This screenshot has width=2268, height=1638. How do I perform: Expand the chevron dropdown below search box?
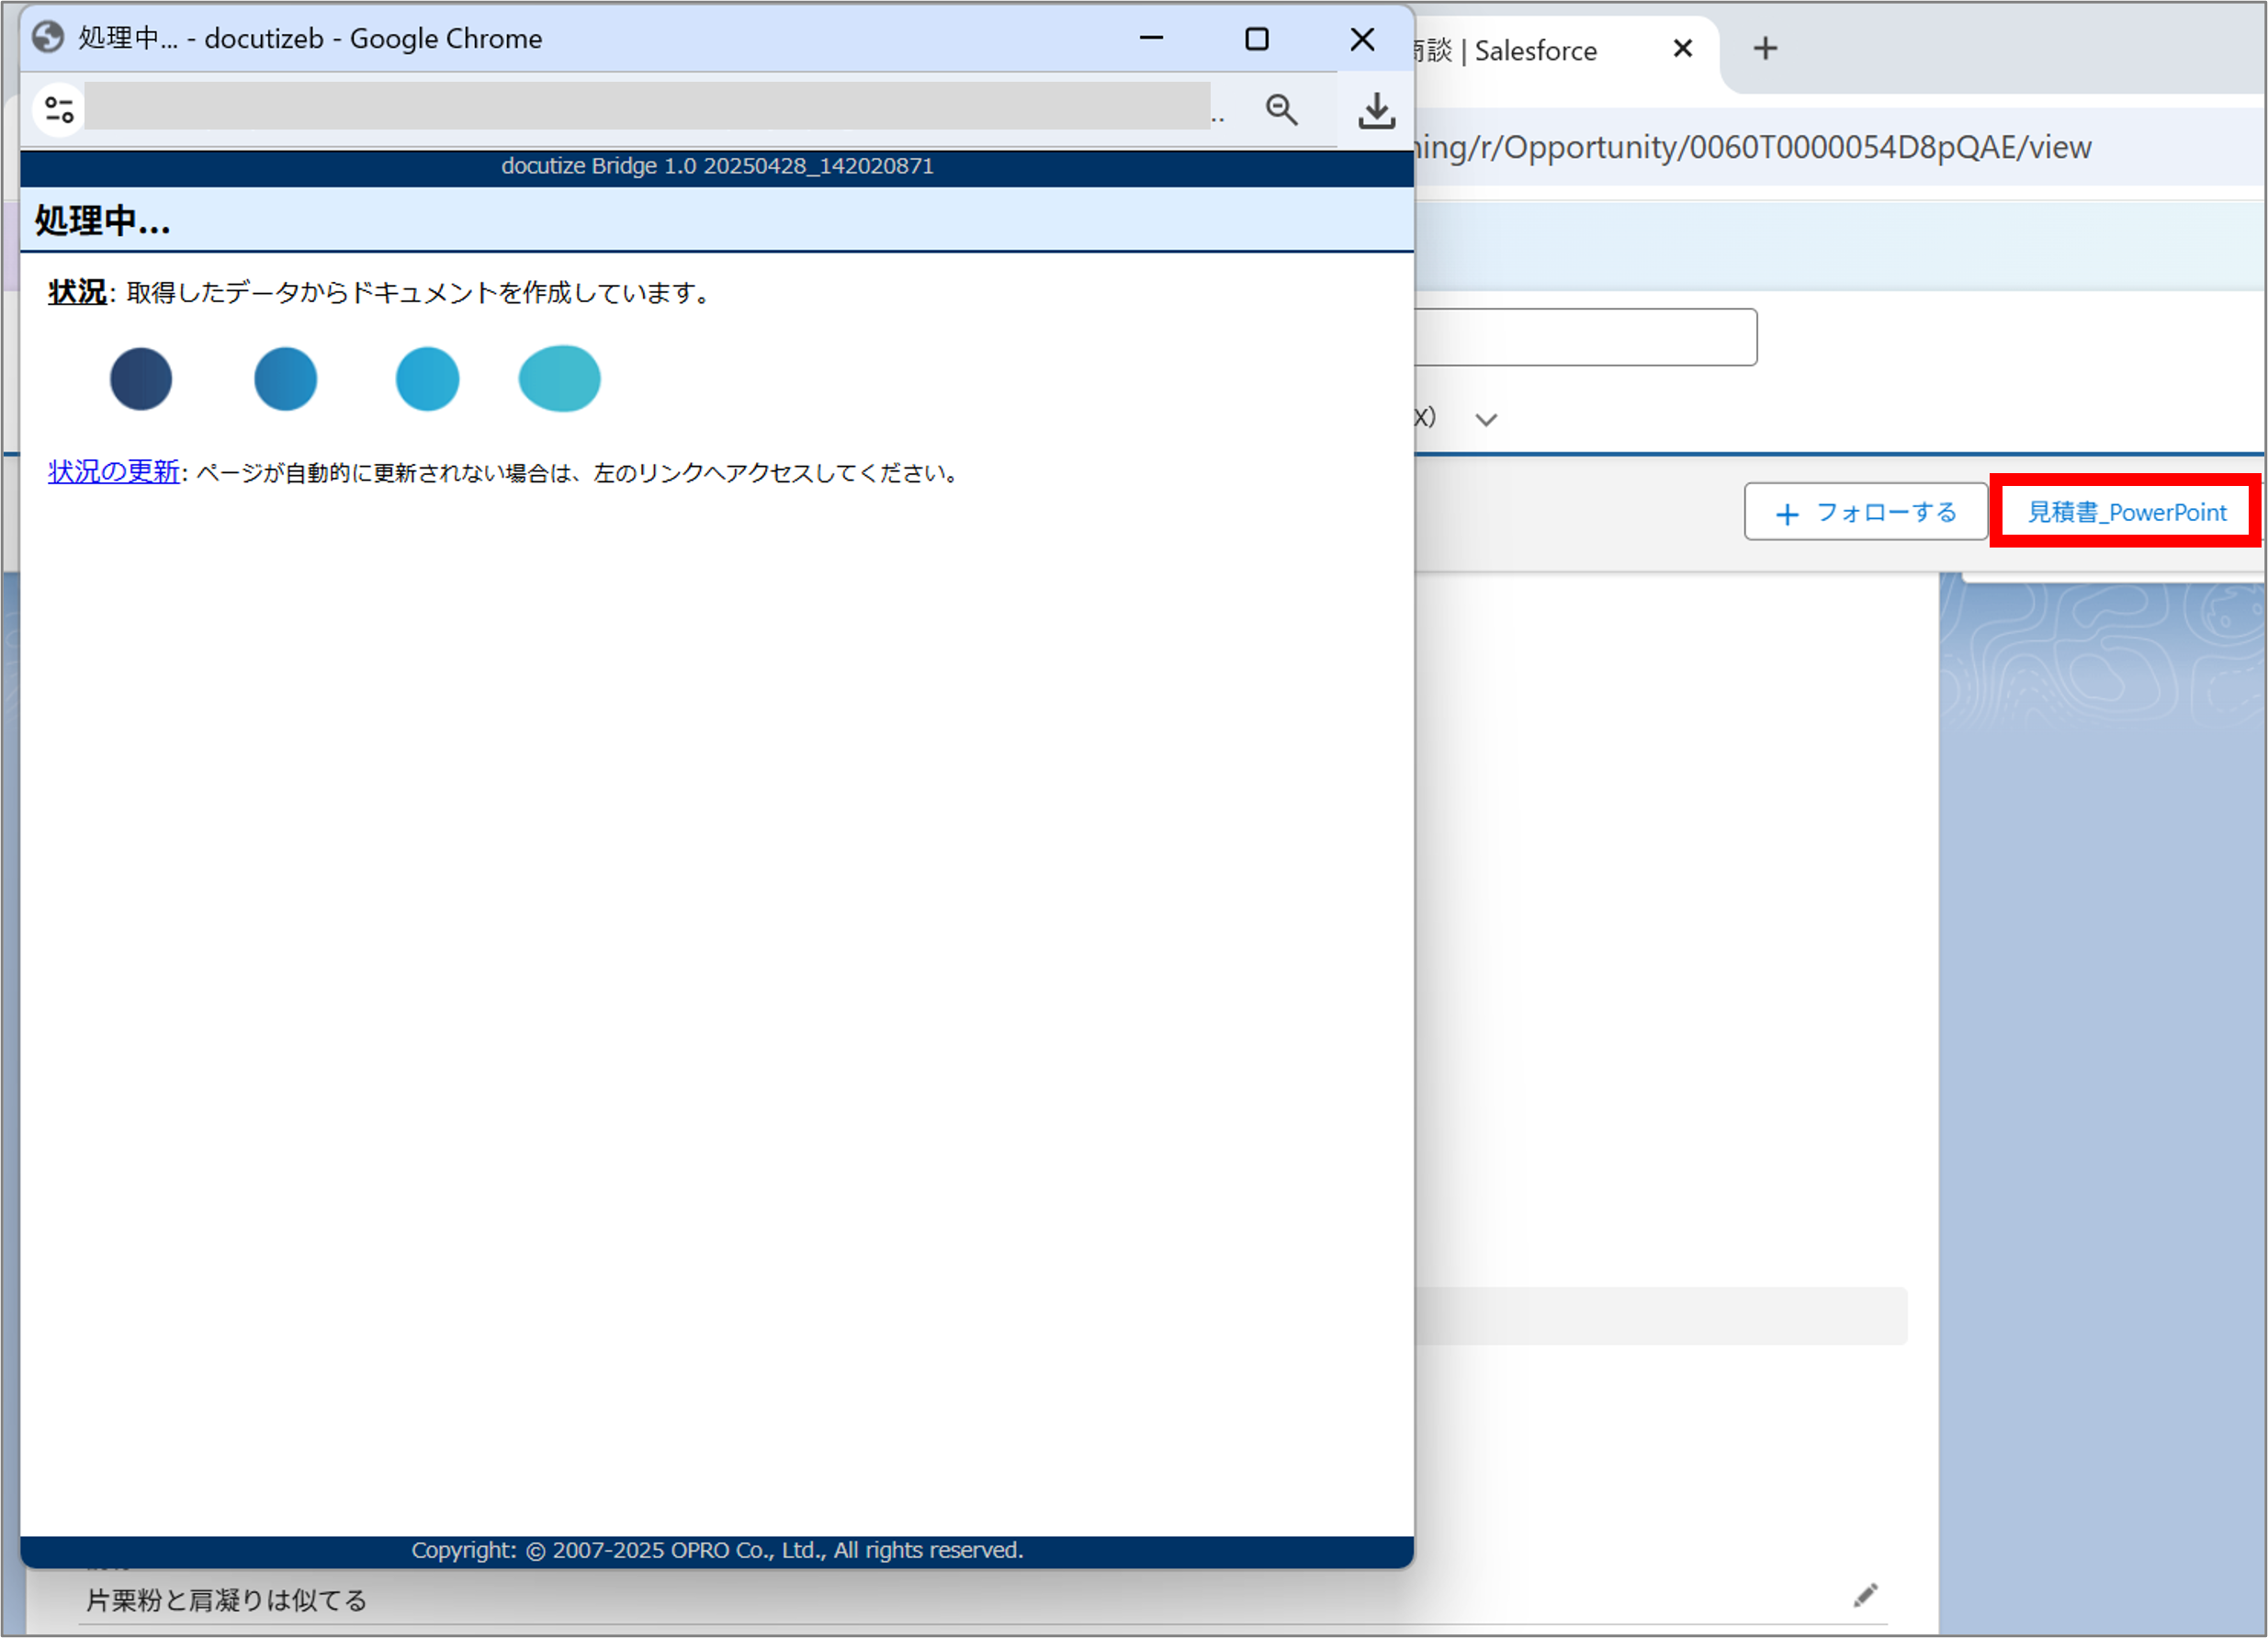pos(1486,420)
